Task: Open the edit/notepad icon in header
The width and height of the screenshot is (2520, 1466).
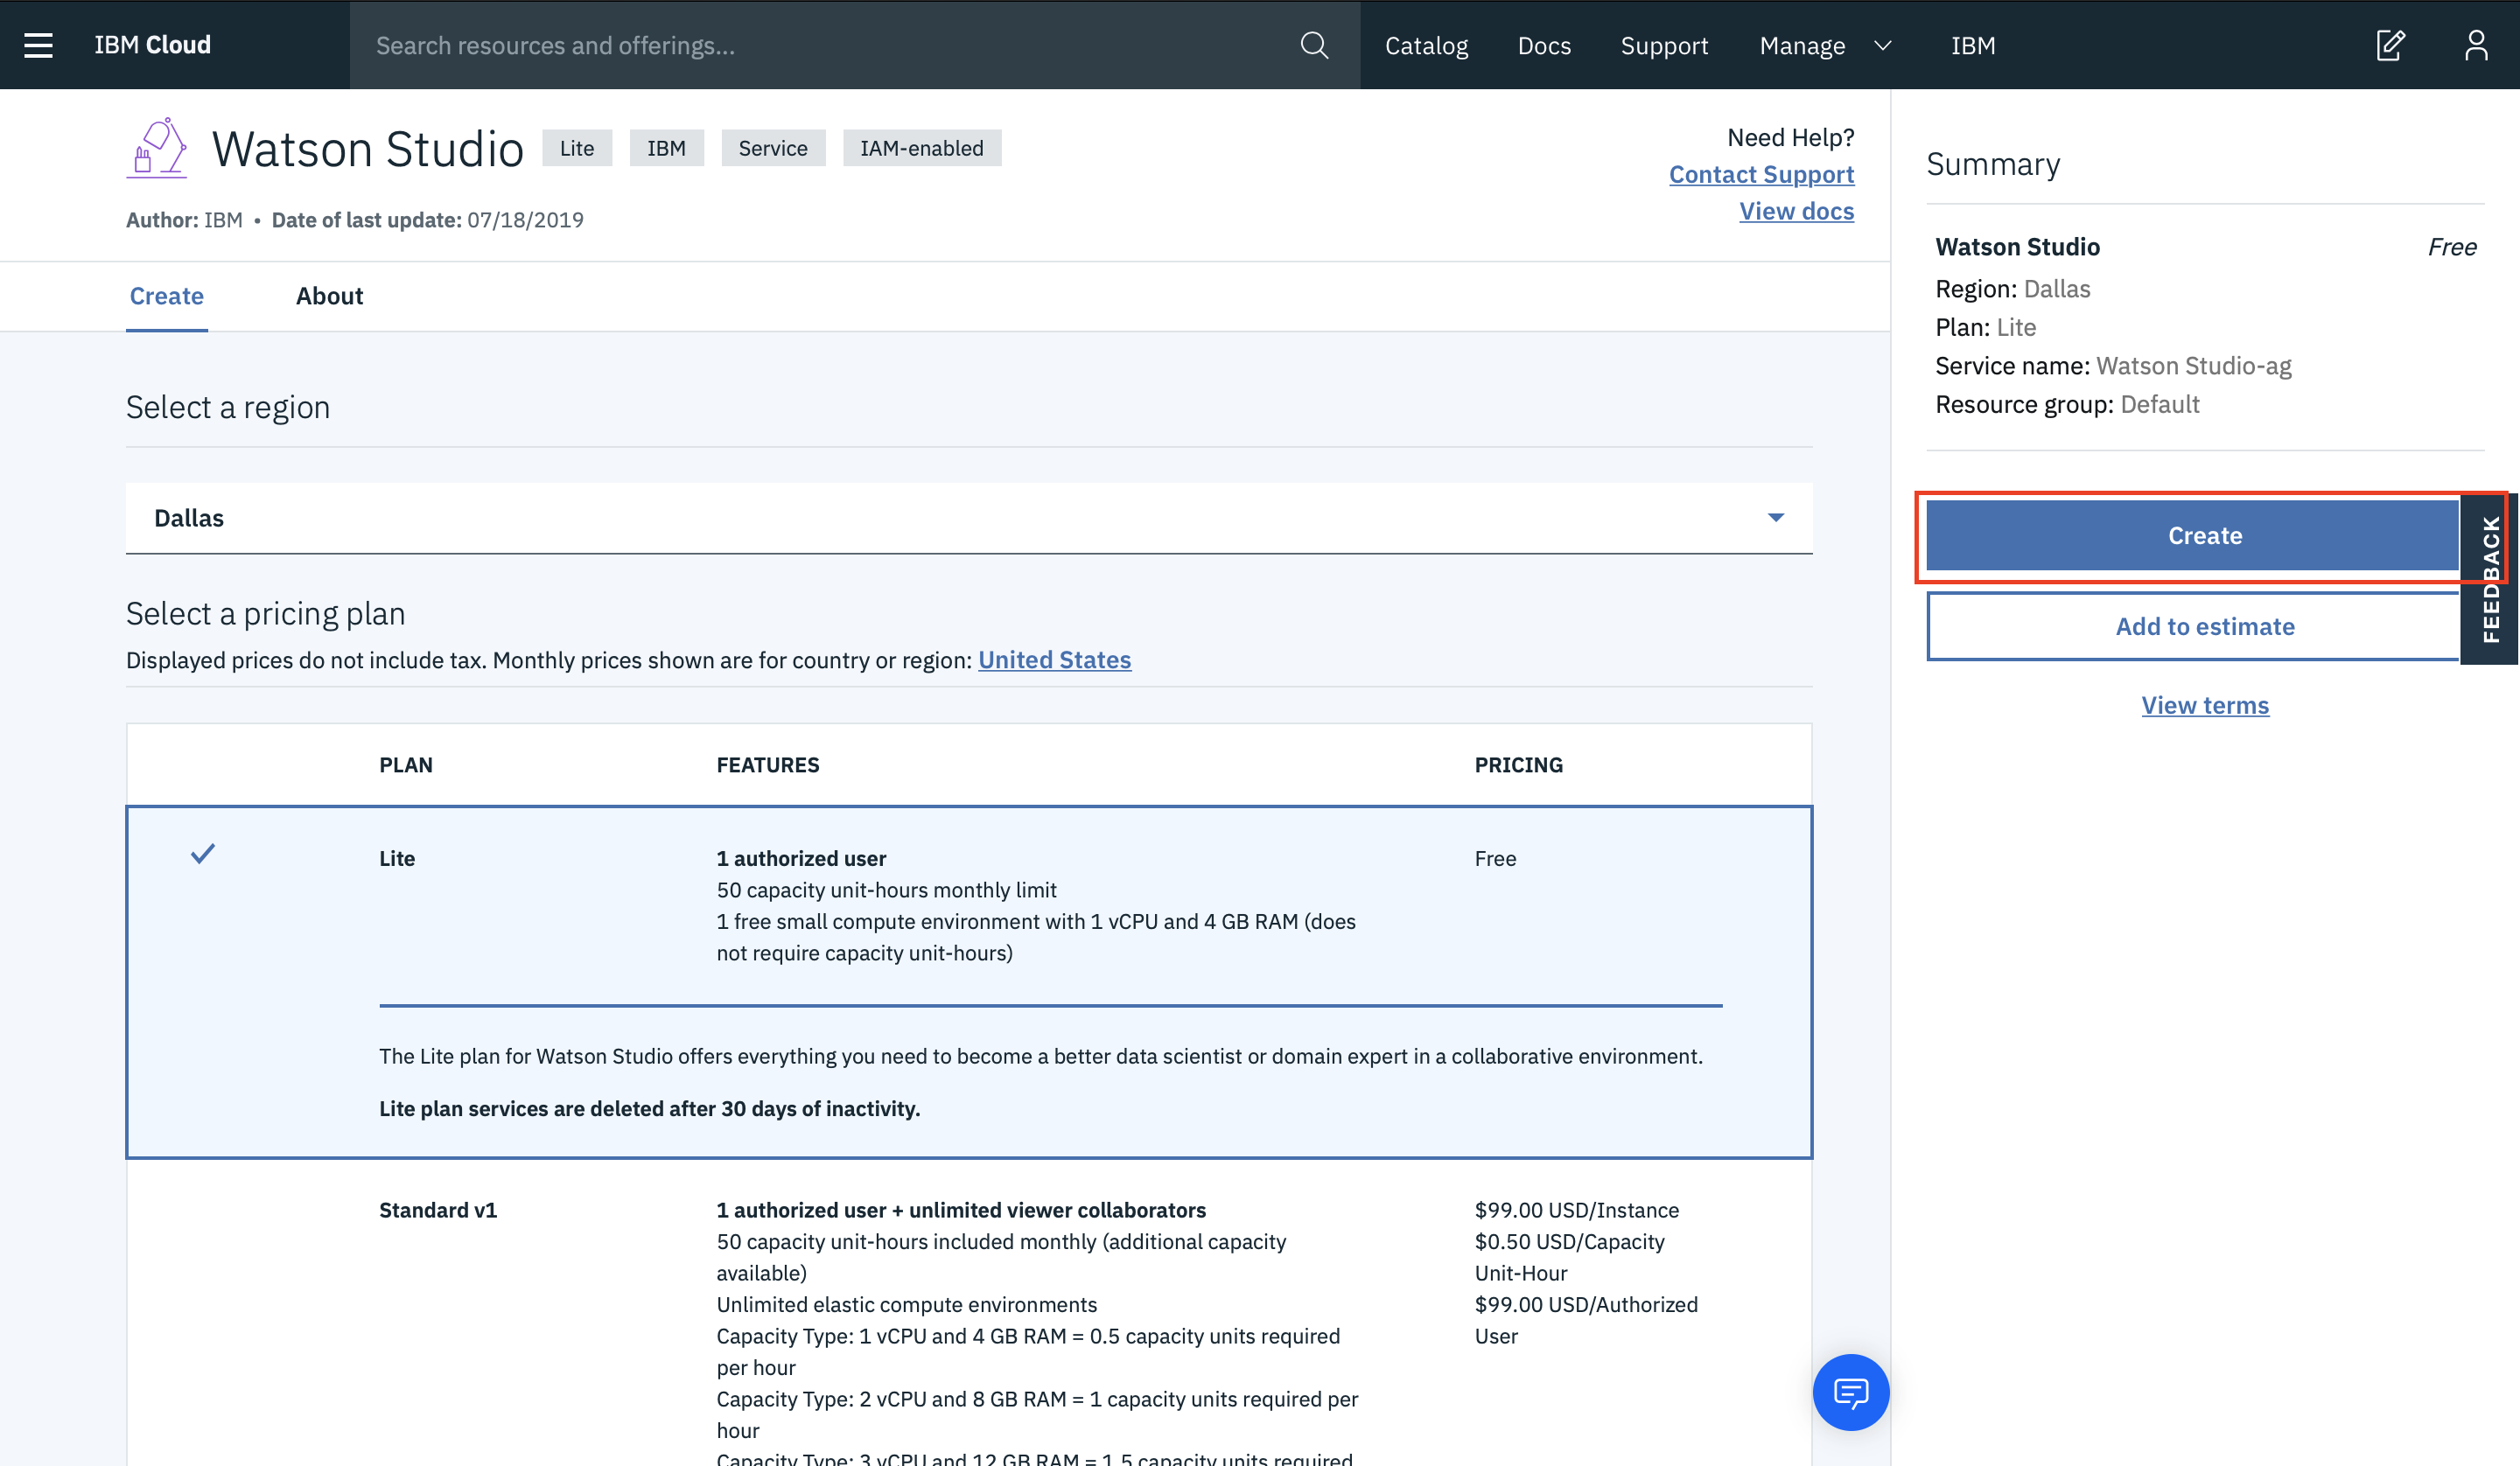Action: pyautogui.click(x=2390, y=45)
